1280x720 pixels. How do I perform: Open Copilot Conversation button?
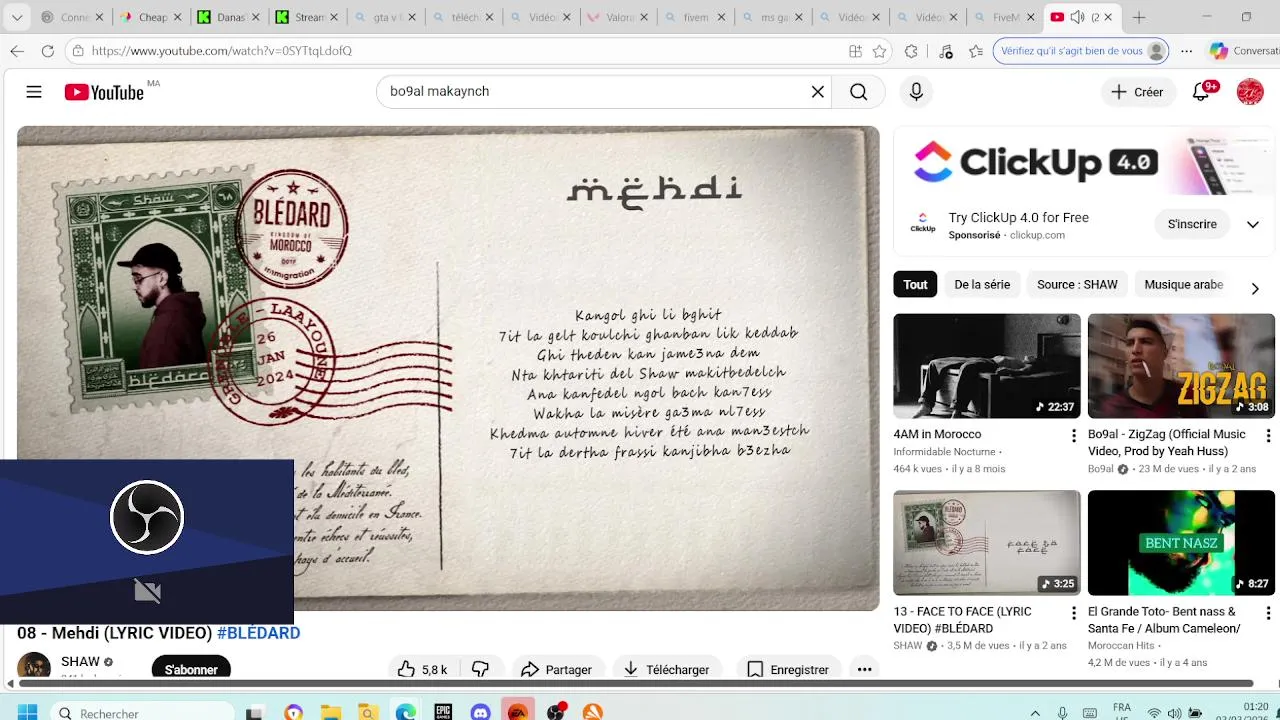1243,51
